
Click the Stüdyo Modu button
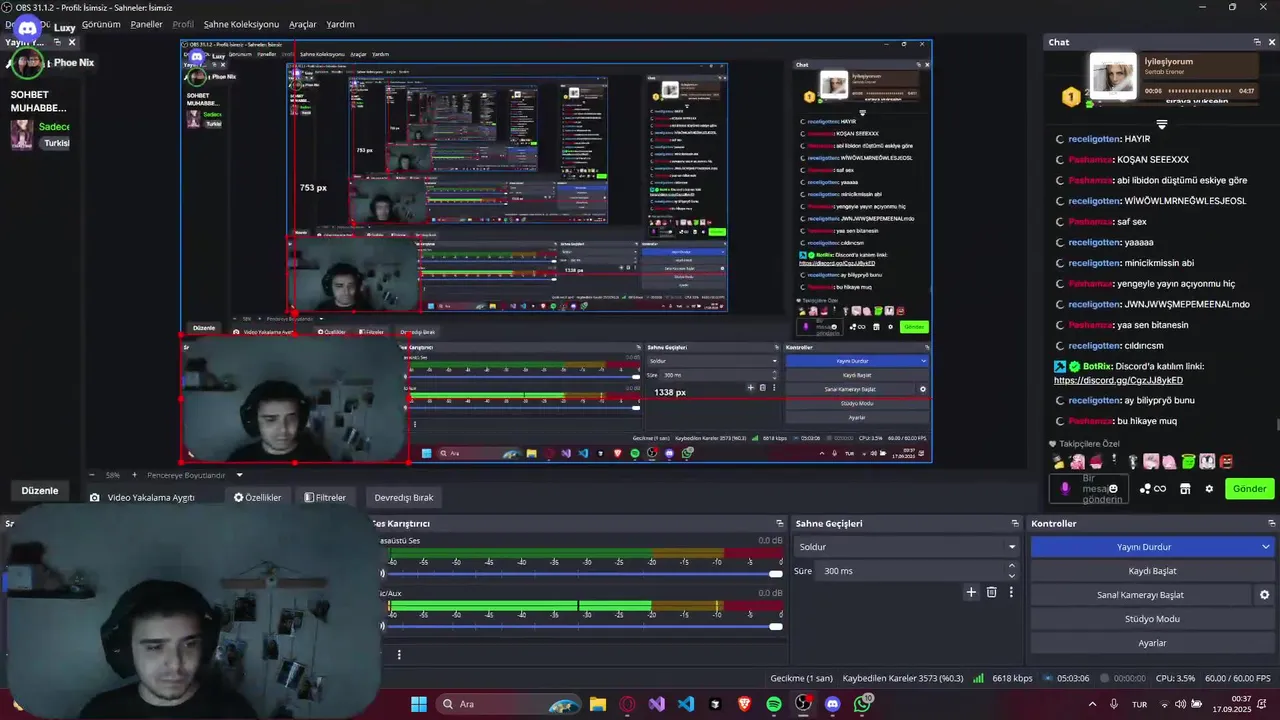(1152, 619)
